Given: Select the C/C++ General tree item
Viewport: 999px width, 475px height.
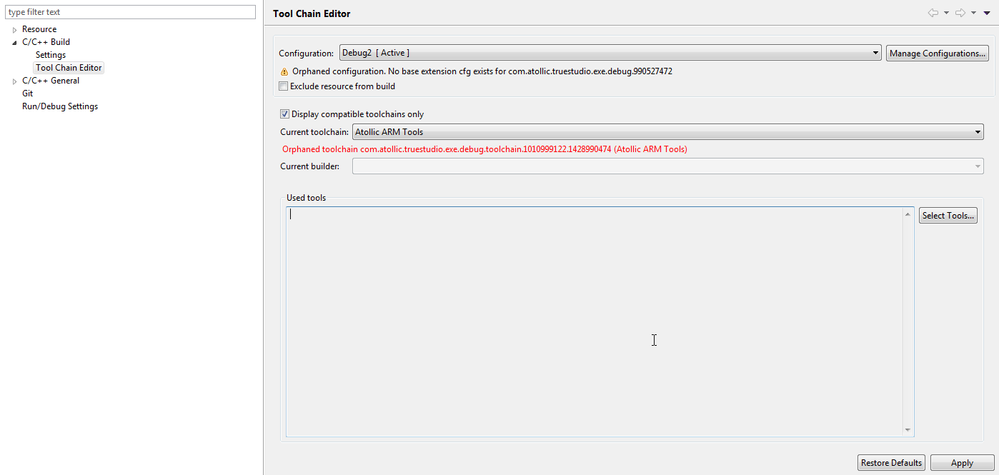Looking at the screenshot, I should (50, 81).
